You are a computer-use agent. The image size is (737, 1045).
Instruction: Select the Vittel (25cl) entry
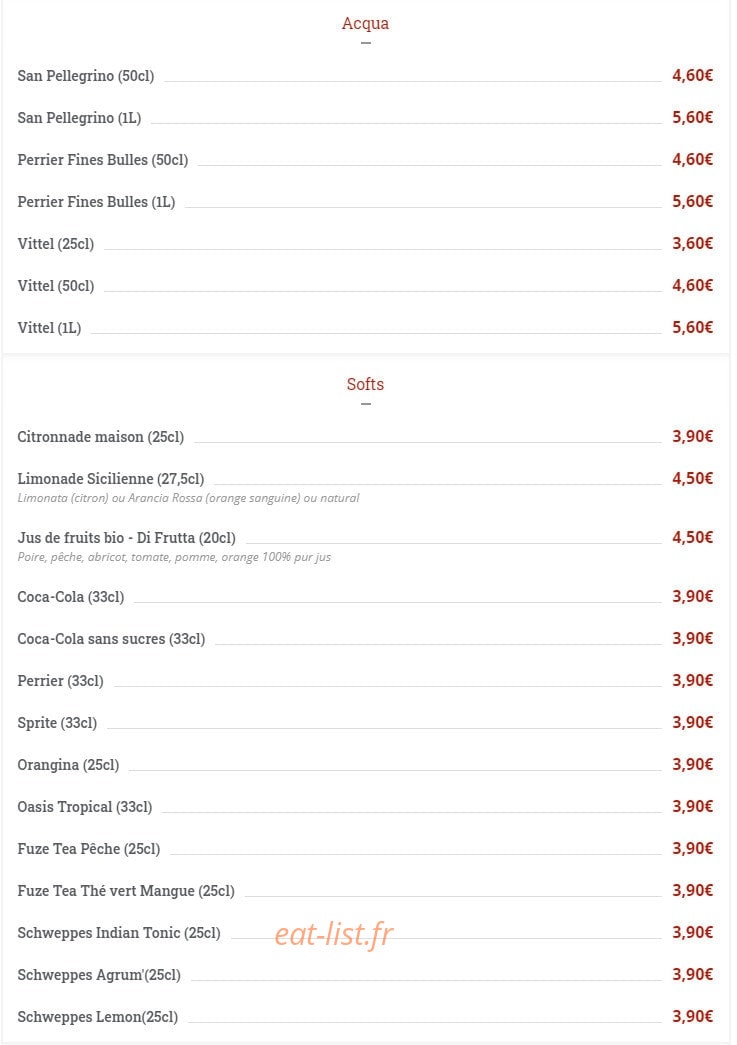click(x=55, y=244)
